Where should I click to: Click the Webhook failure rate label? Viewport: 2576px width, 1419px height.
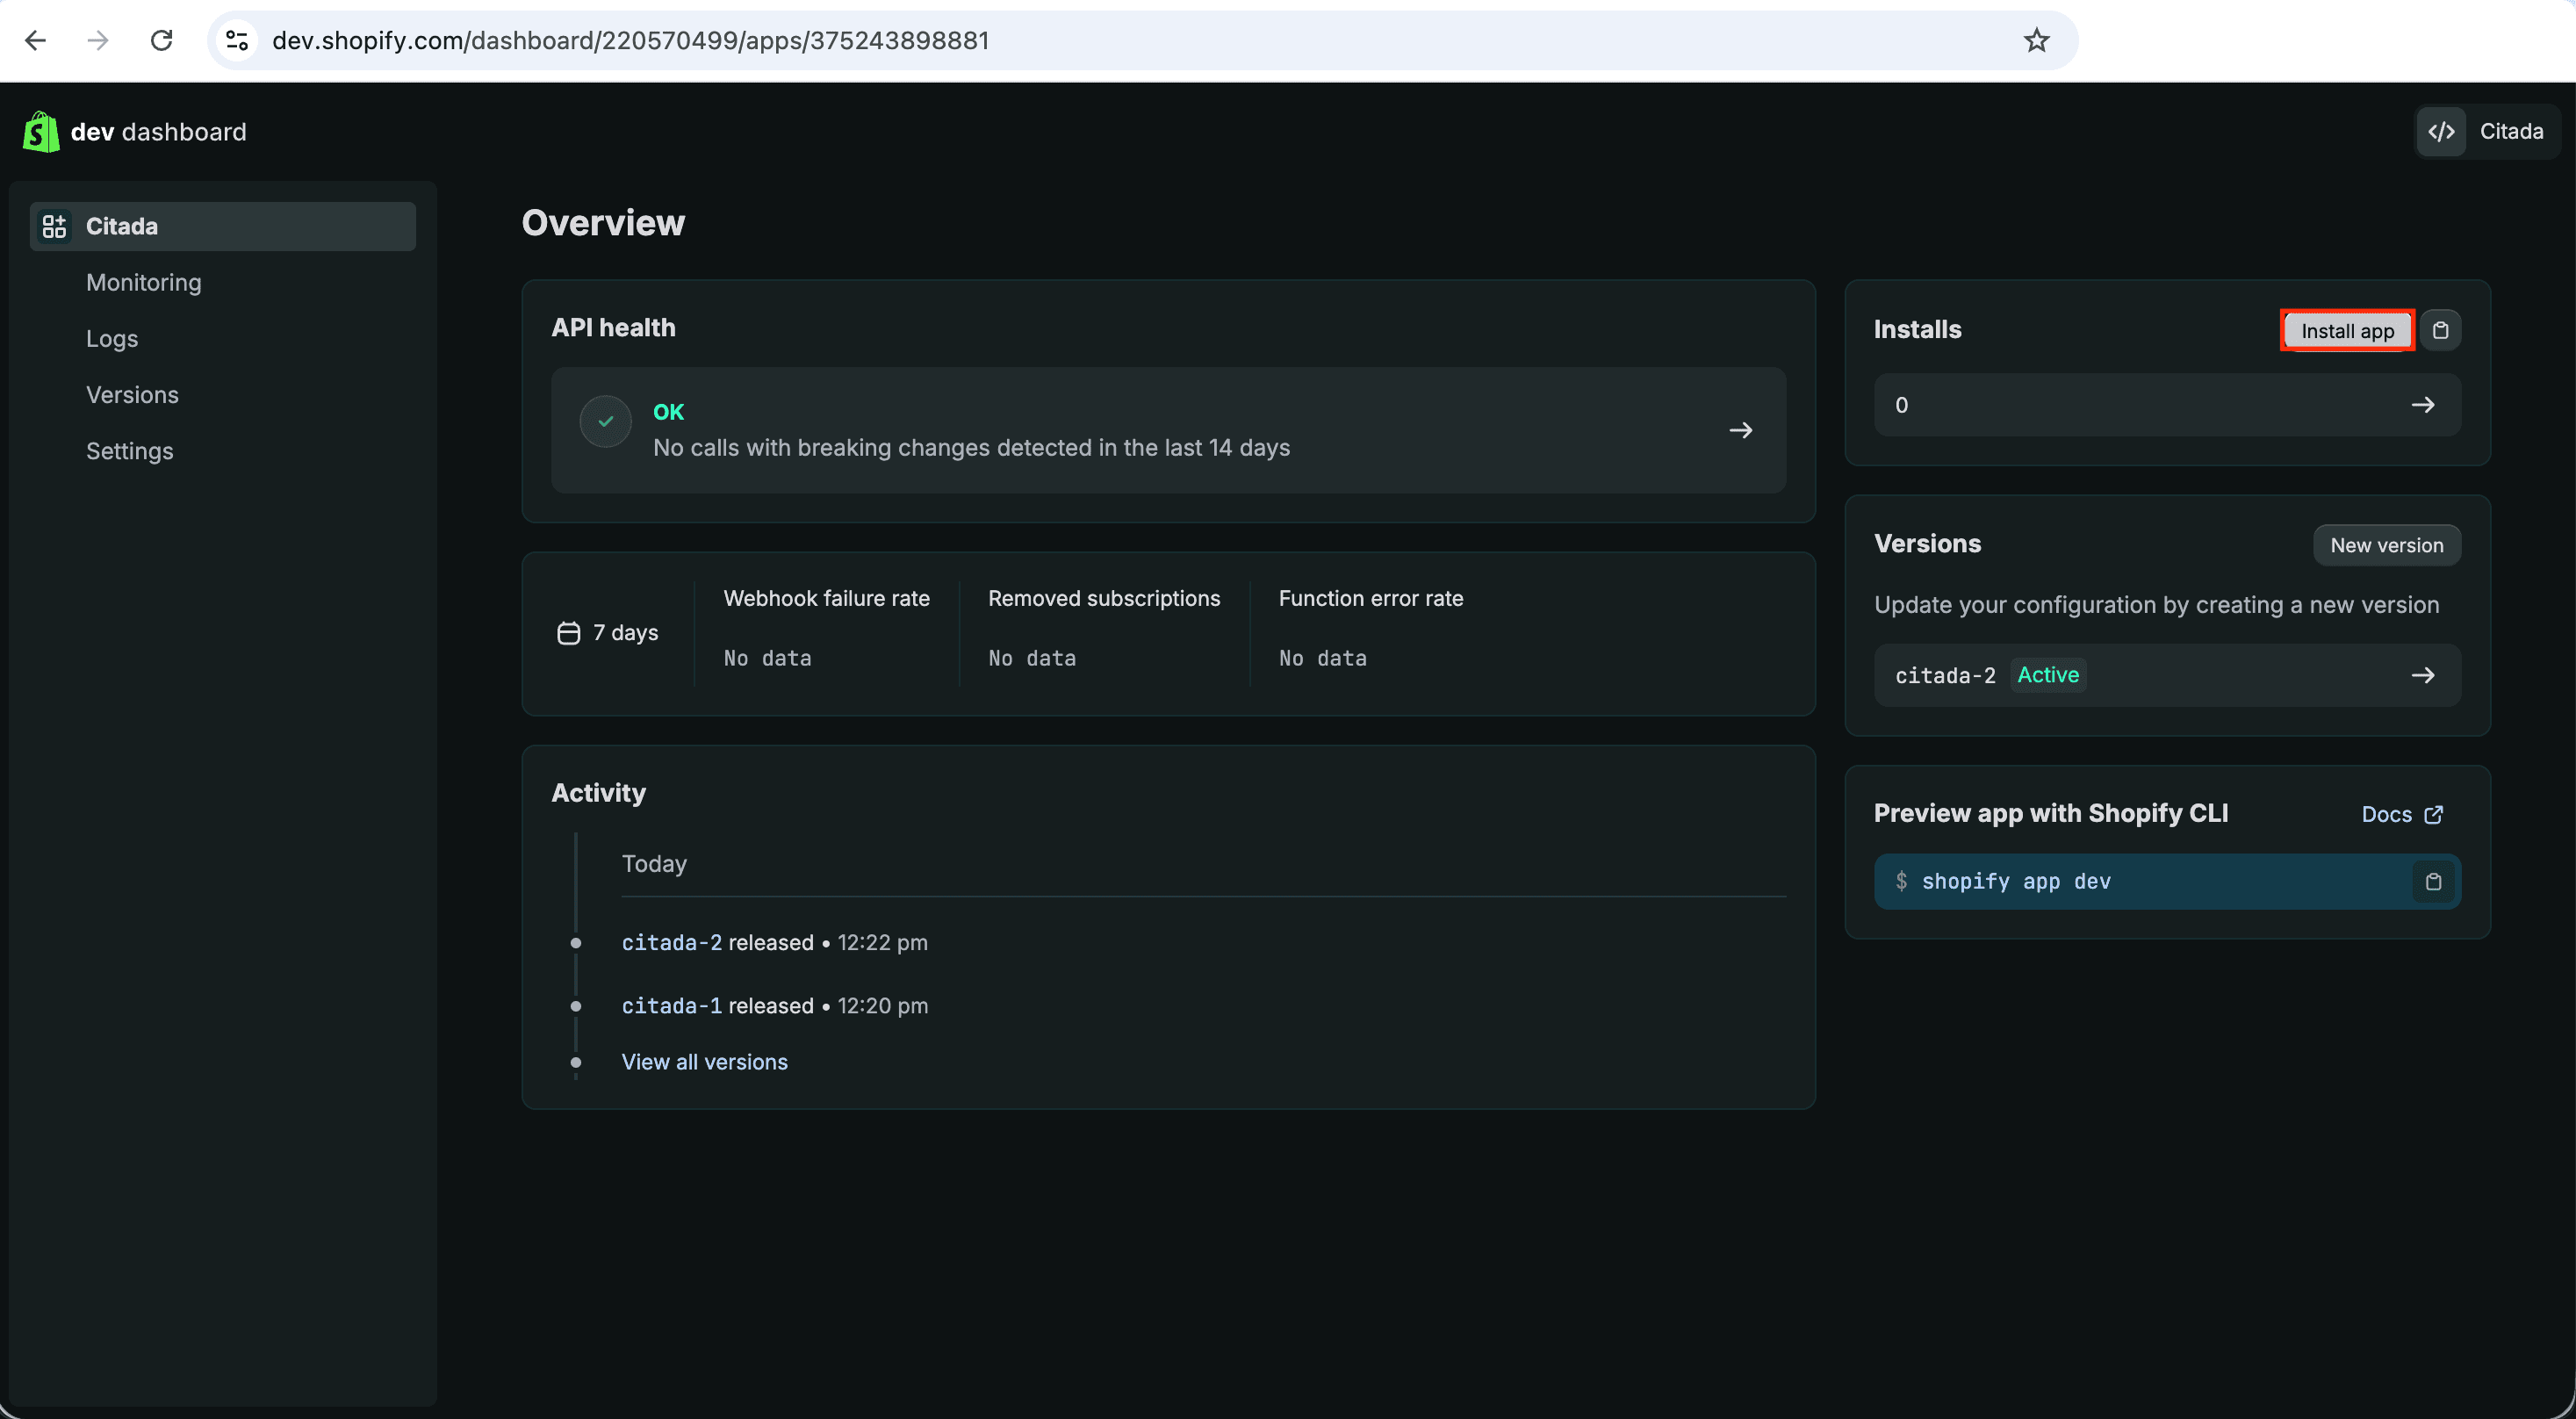click(826, 598)
